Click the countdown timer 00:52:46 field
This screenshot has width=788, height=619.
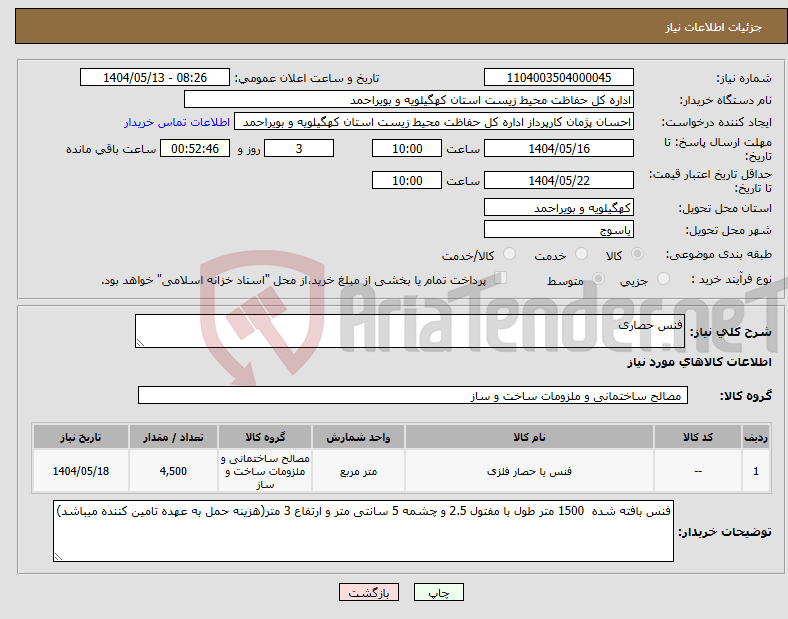195,148
